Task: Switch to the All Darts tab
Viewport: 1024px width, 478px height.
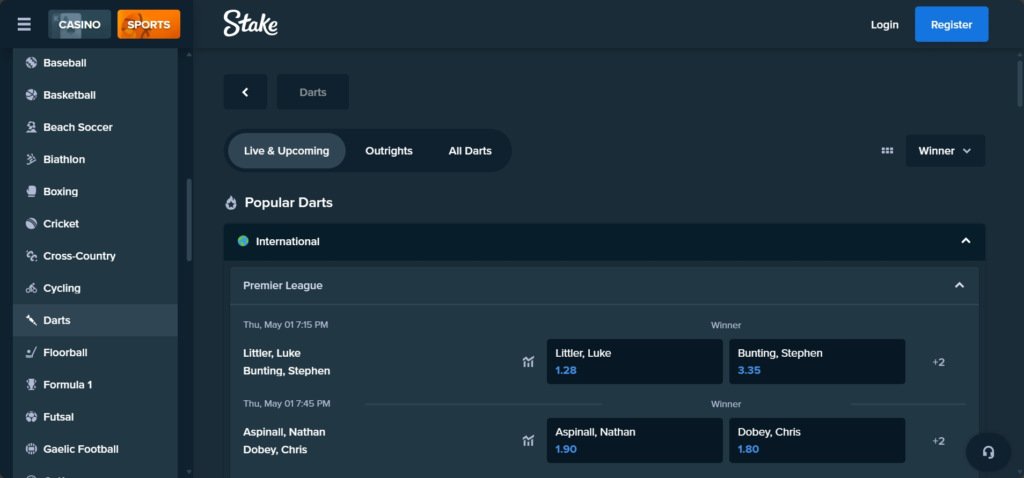Action: click(x=470, y=151)
